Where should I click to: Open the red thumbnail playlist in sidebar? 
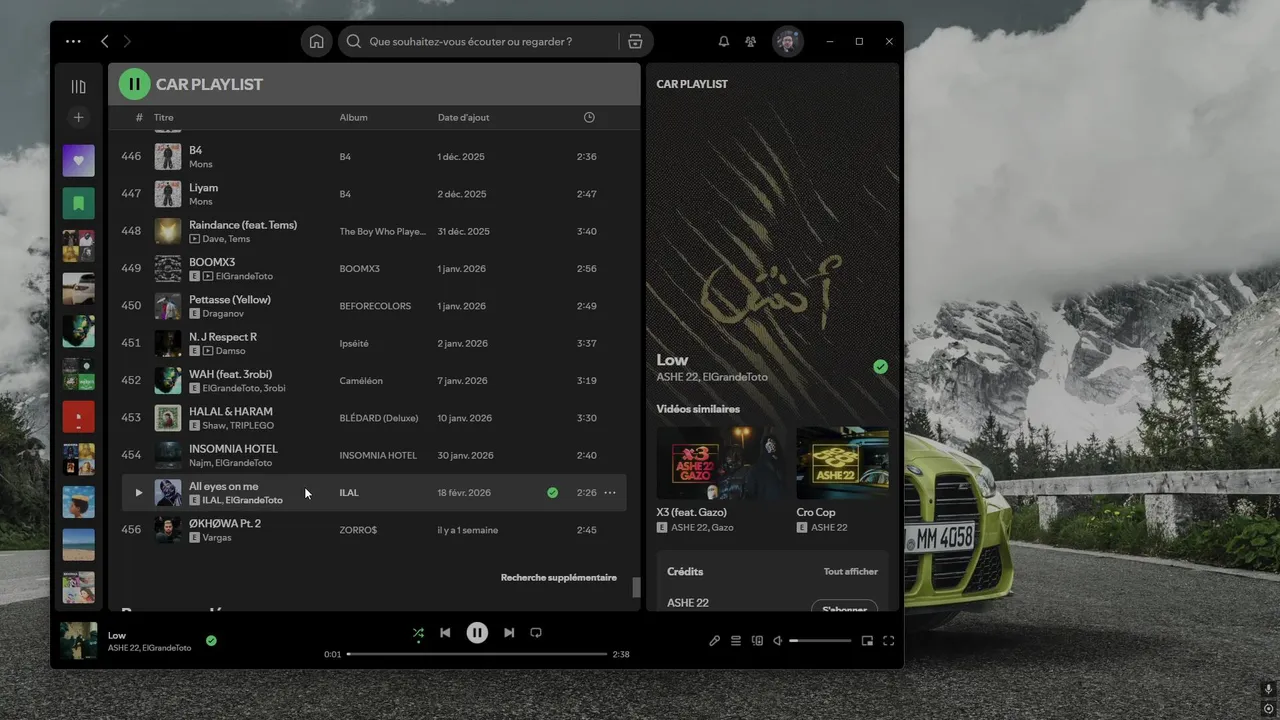[x=79, y=416]
